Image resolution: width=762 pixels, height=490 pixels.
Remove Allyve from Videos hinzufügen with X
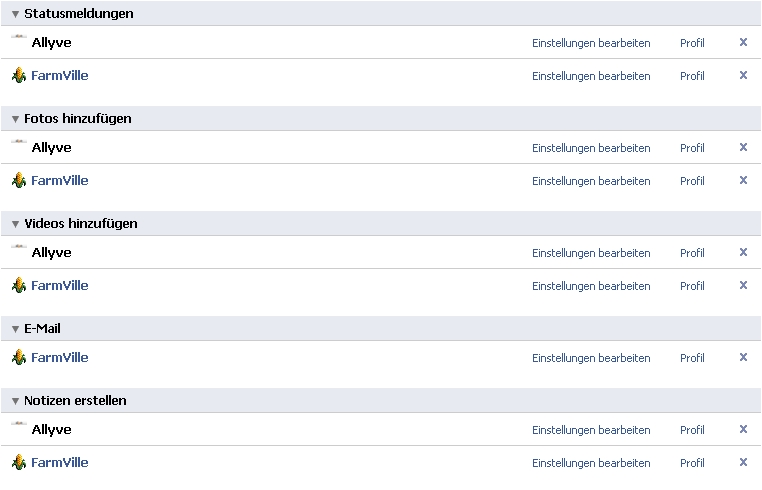[x=743, y=252]
